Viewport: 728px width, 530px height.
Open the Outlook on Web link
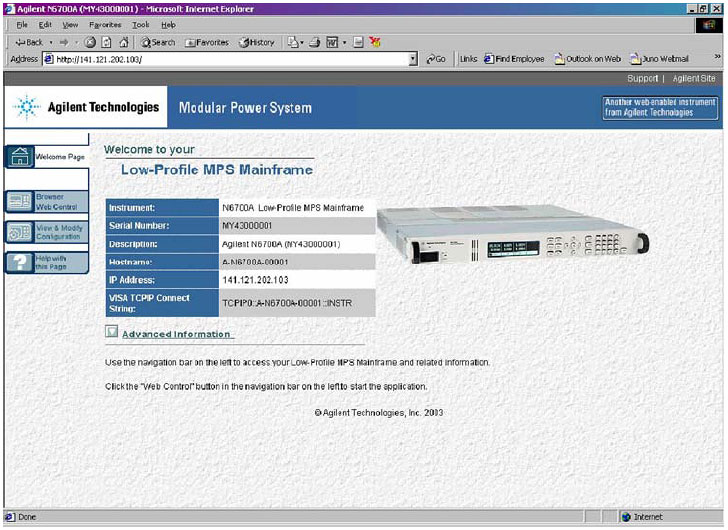coord(588,59)
